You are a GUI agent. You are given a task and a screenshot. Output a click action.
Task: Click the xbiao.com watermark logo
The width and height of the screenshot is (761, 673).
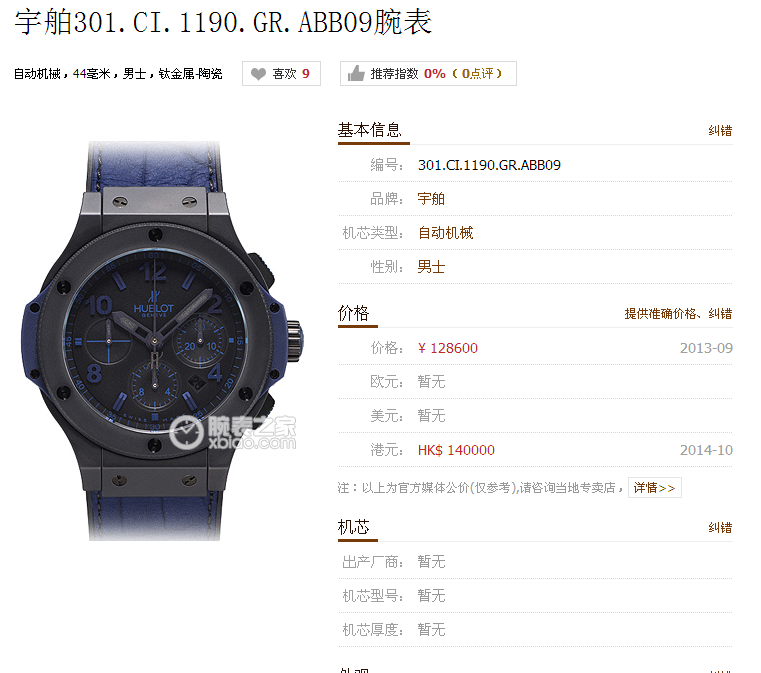pyautogui.click(x=233, y=432)
